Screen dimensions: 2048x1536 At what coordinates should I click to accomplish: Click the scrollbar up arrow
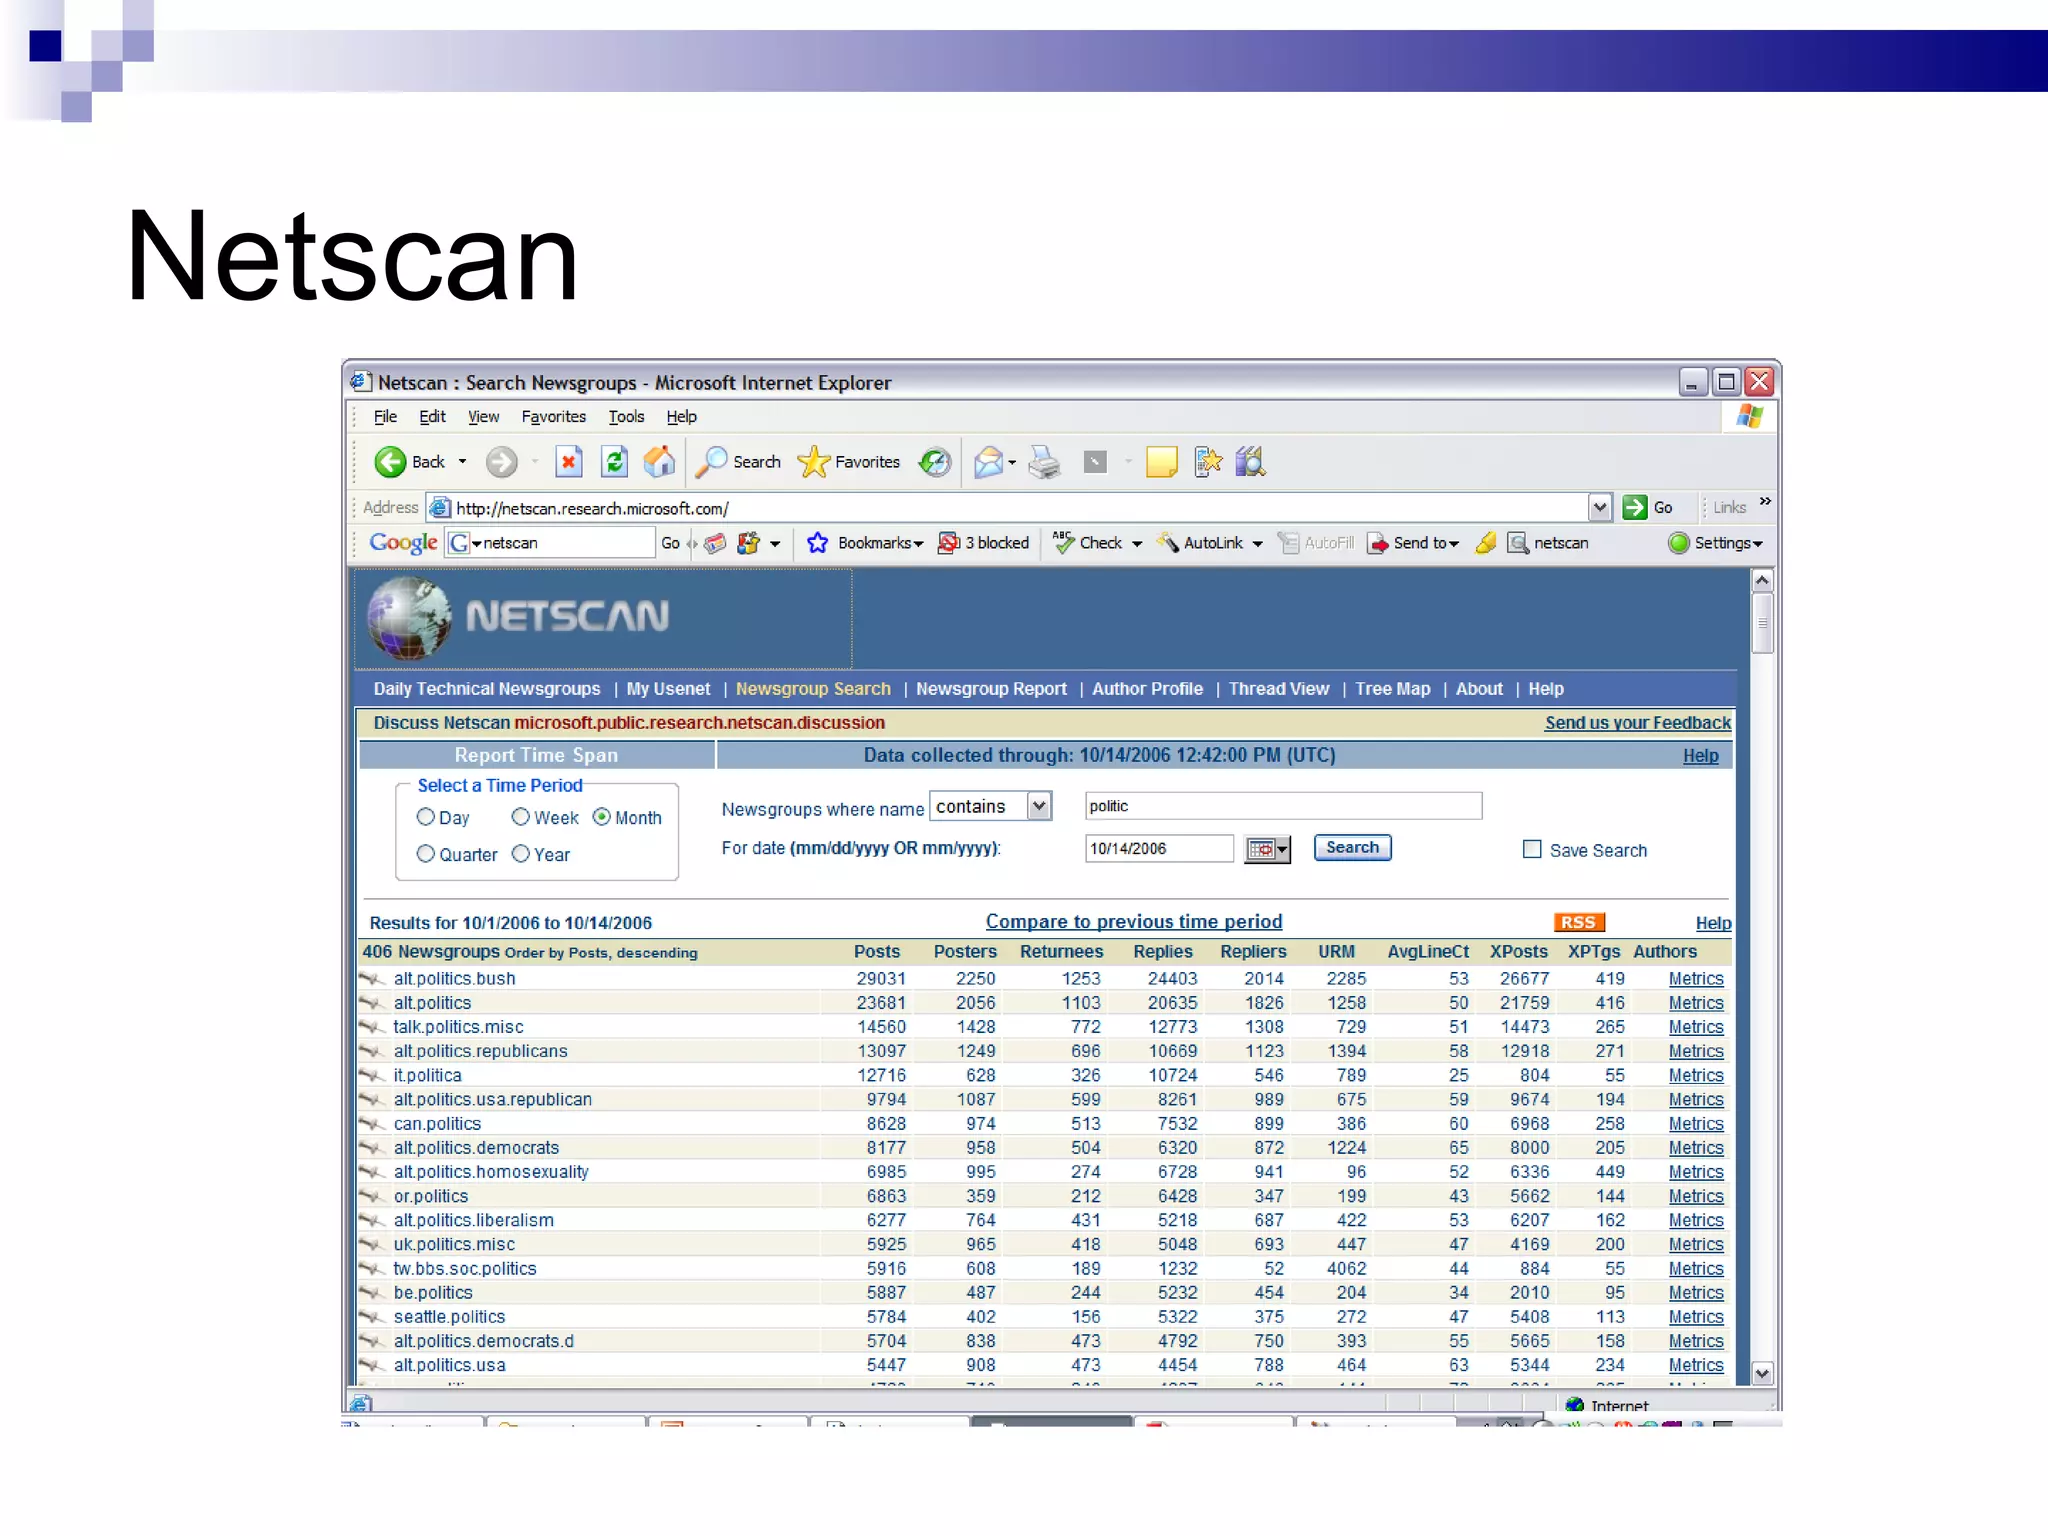[x=1763, y=581]
